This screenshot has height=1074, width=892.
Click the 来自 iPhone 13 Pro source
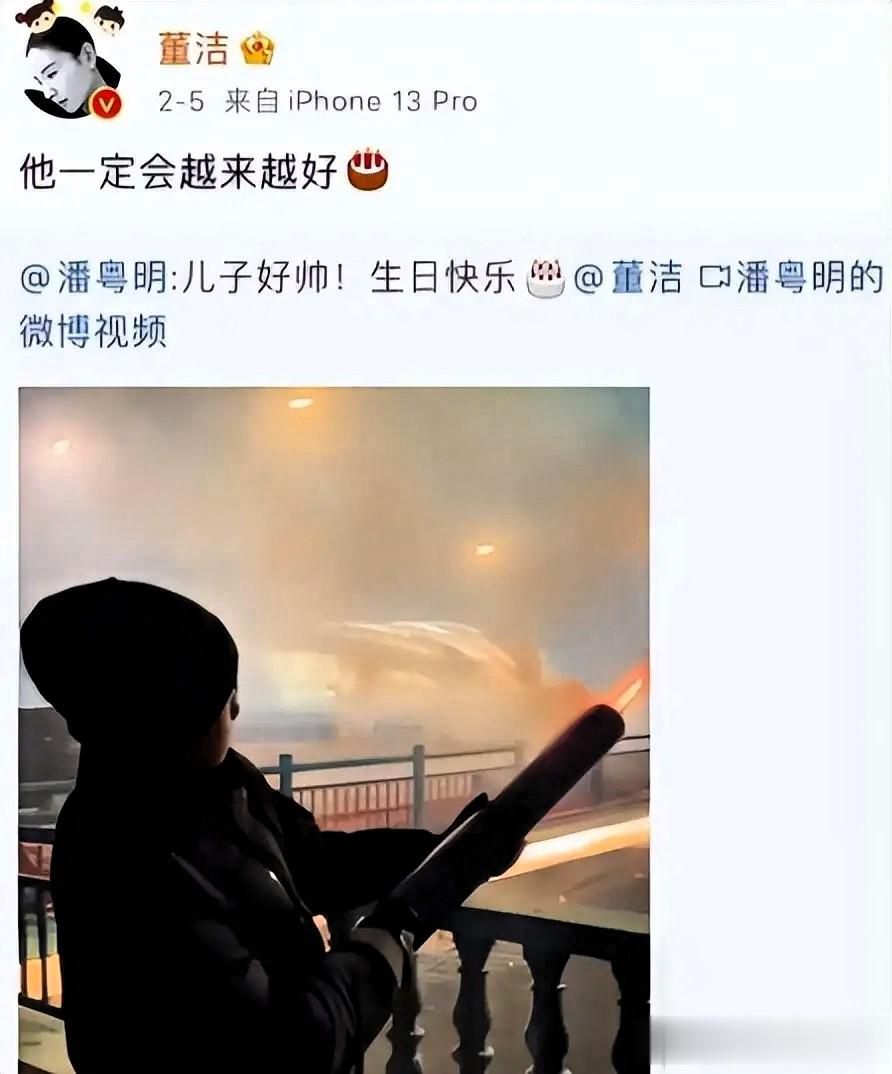coord(351,101)
